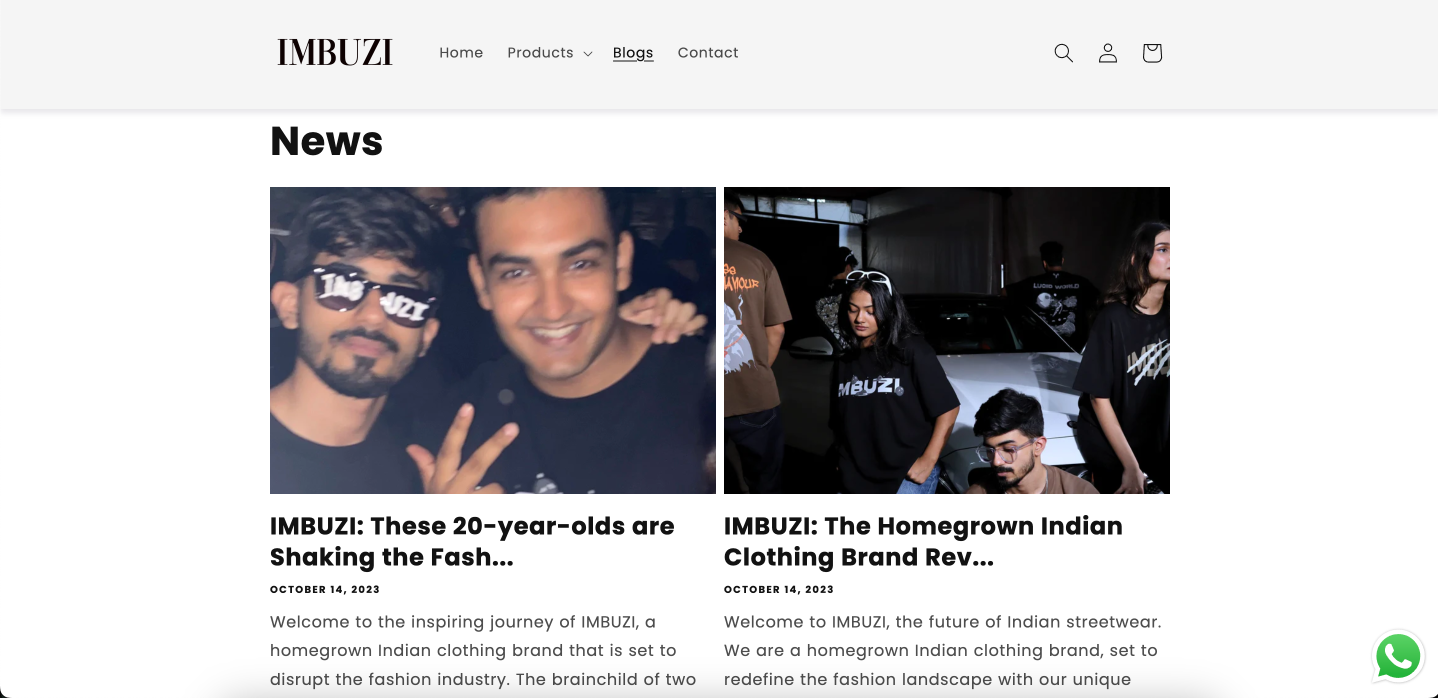This screenshot has height=698, width=1438.
Task: Open the shopping cart icon
Action: point(1152,53)
